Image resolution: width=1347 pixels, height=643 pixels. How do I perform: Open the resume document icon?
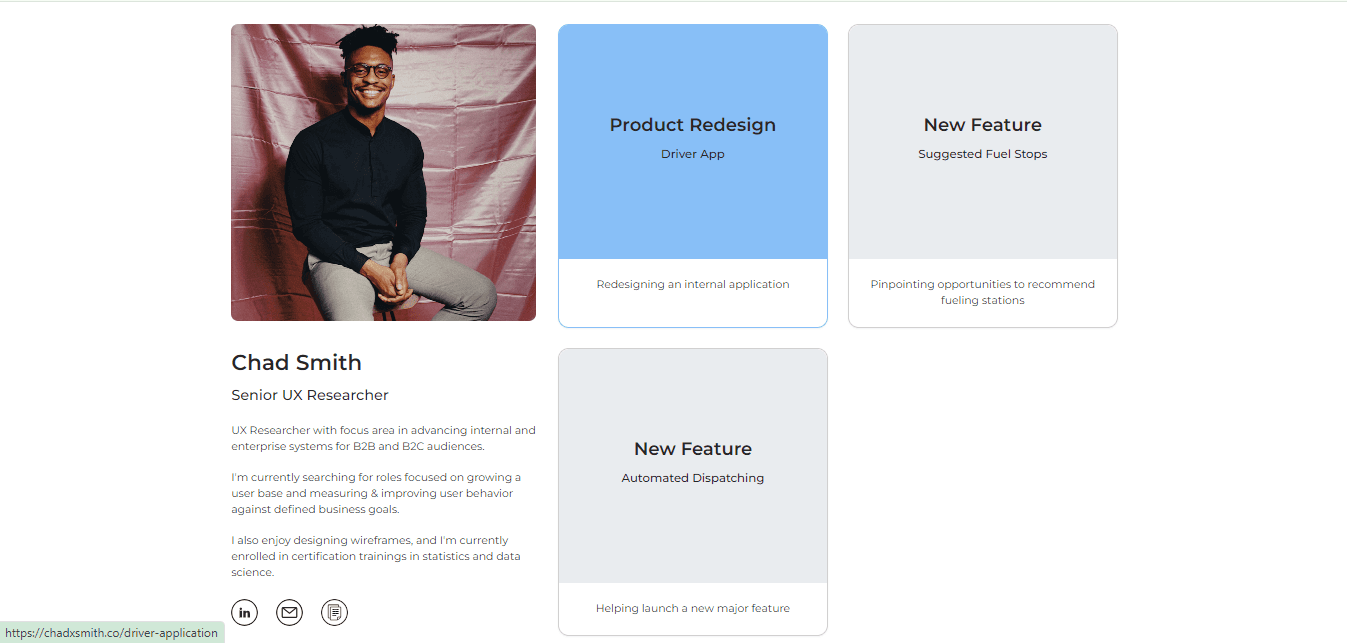point(335,612)
